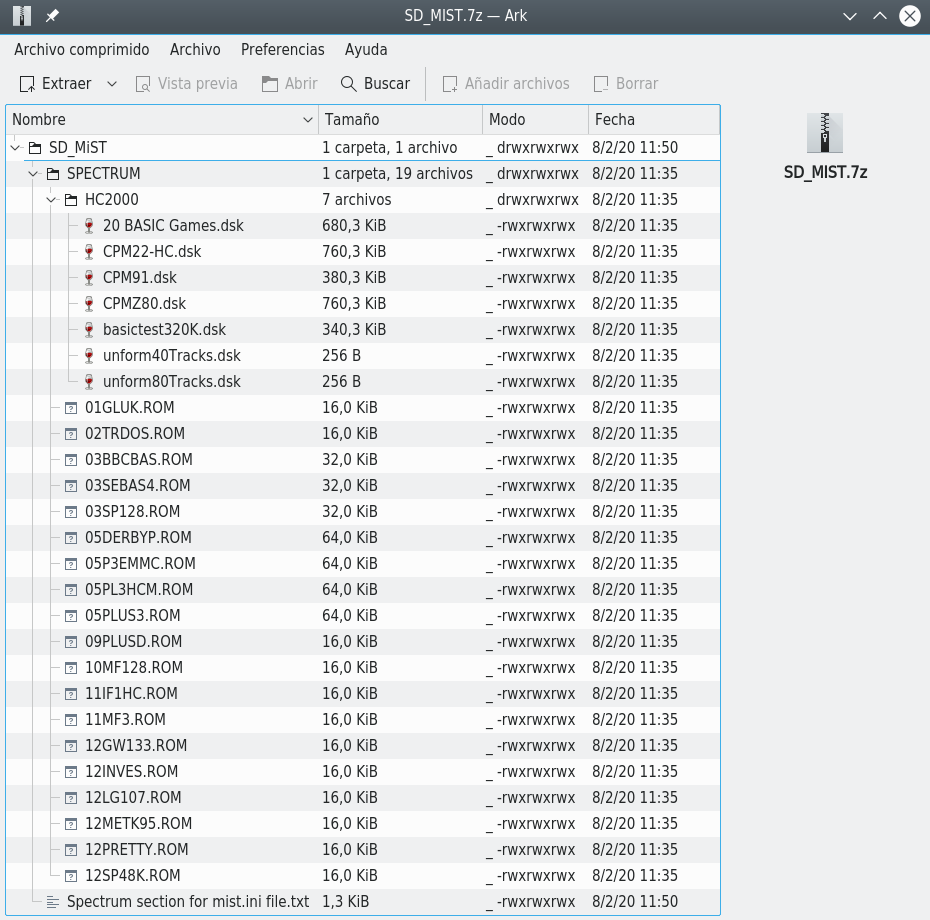Select the 12SP48K.ROM file name
The height and width of the screenshot is (920, 930).
133,876
